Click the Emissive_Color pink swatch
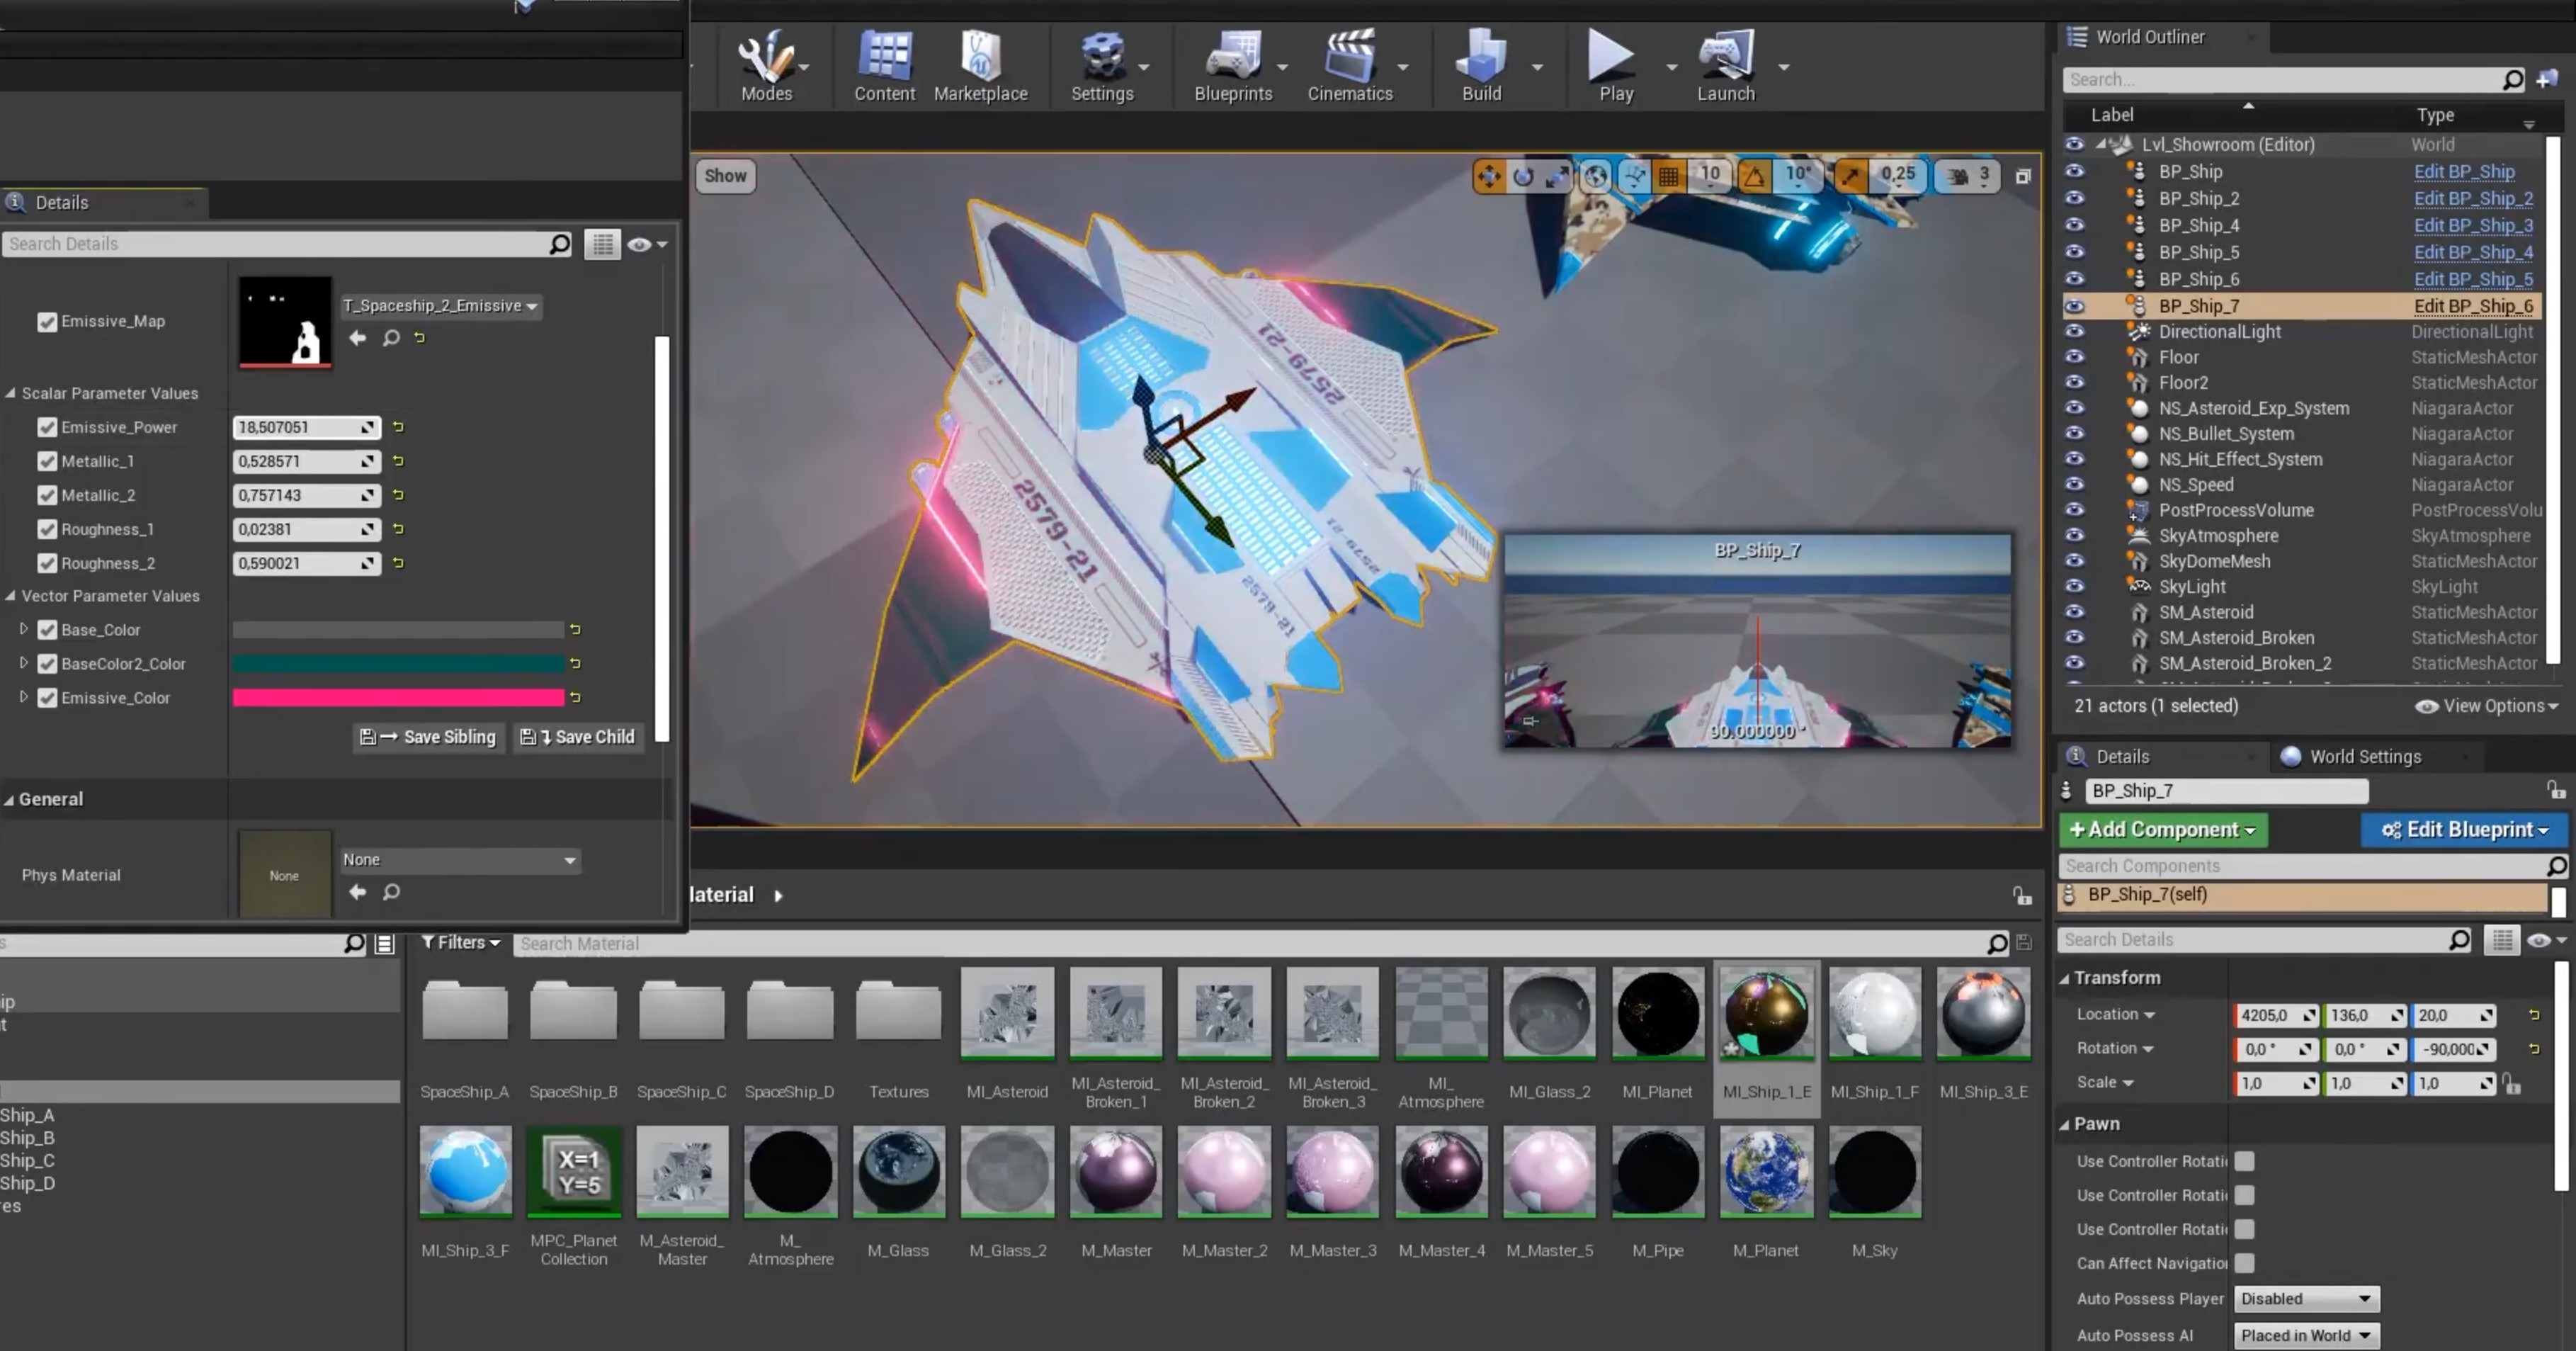Viewport: 2576px width, 1351px height. (x=398, y=698)
